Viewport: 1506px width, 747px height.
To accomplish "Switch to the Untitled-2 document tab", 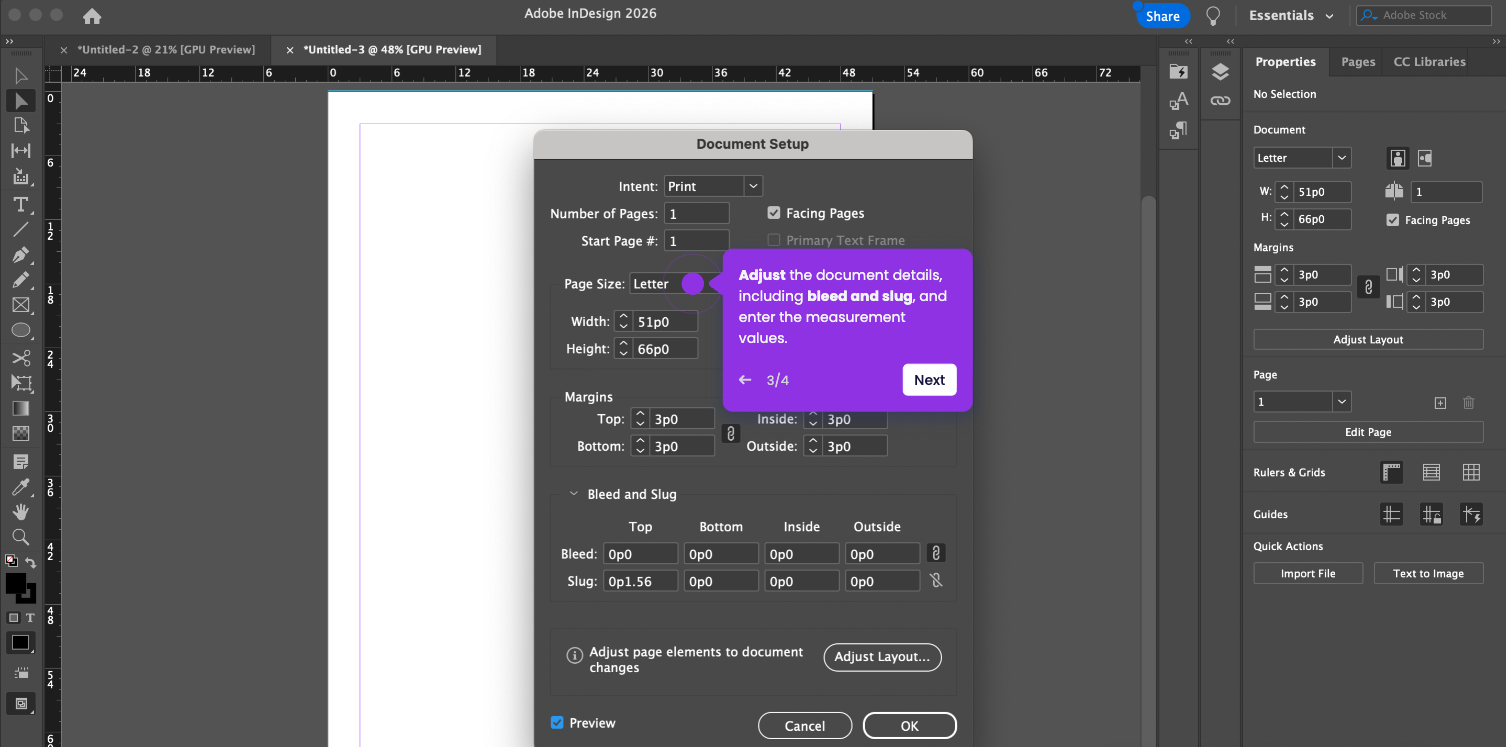I will [167, 49].
